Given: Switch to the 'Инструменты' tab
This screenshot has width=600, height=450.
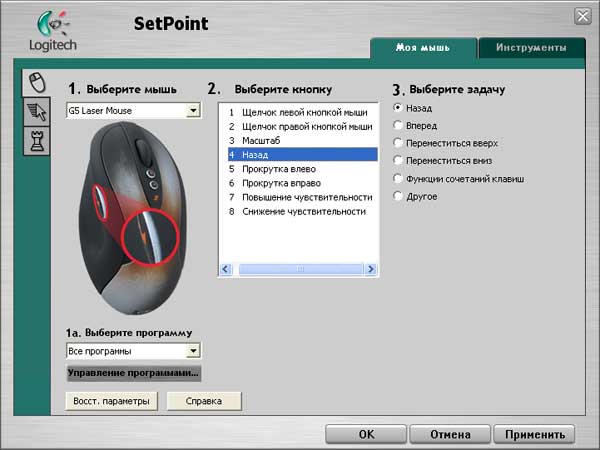Looking at the screenshot, I should (x=533, y=47).
